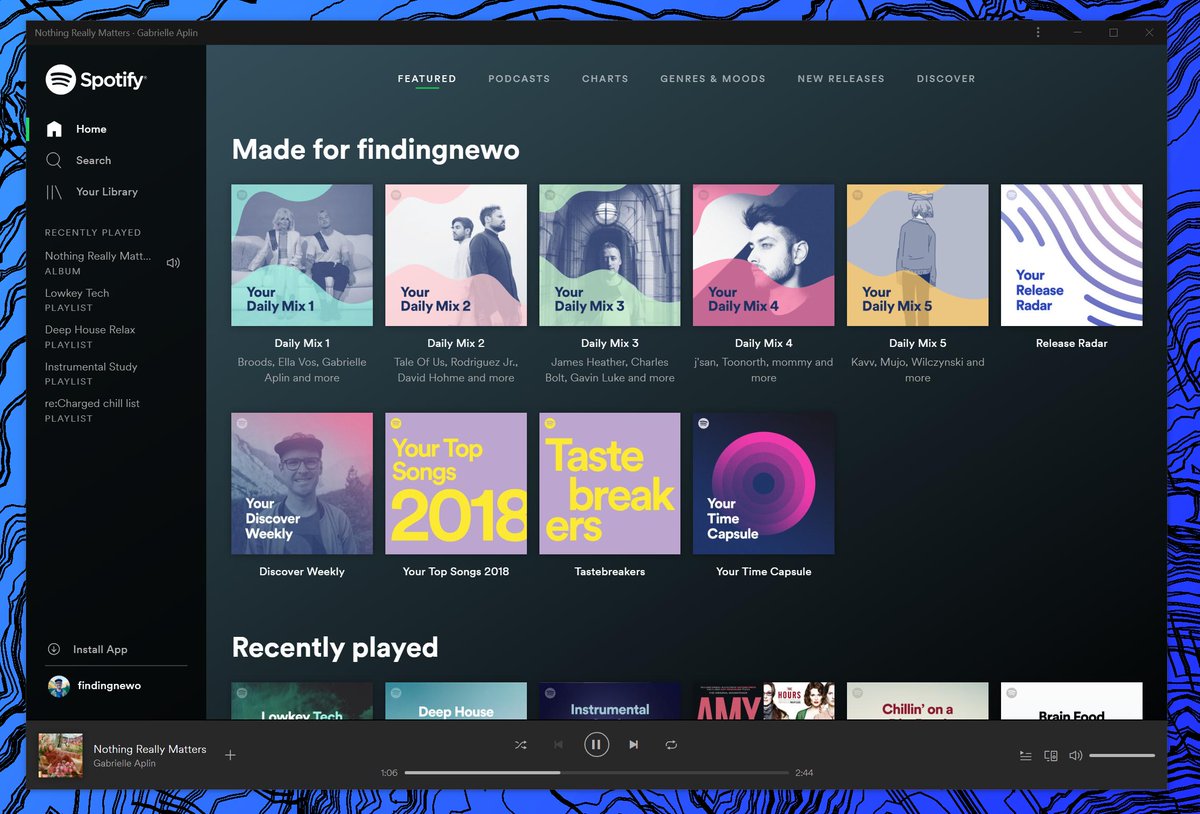1200x814 pixels.
Task: Skip to the next track
Action: [633, 745]
